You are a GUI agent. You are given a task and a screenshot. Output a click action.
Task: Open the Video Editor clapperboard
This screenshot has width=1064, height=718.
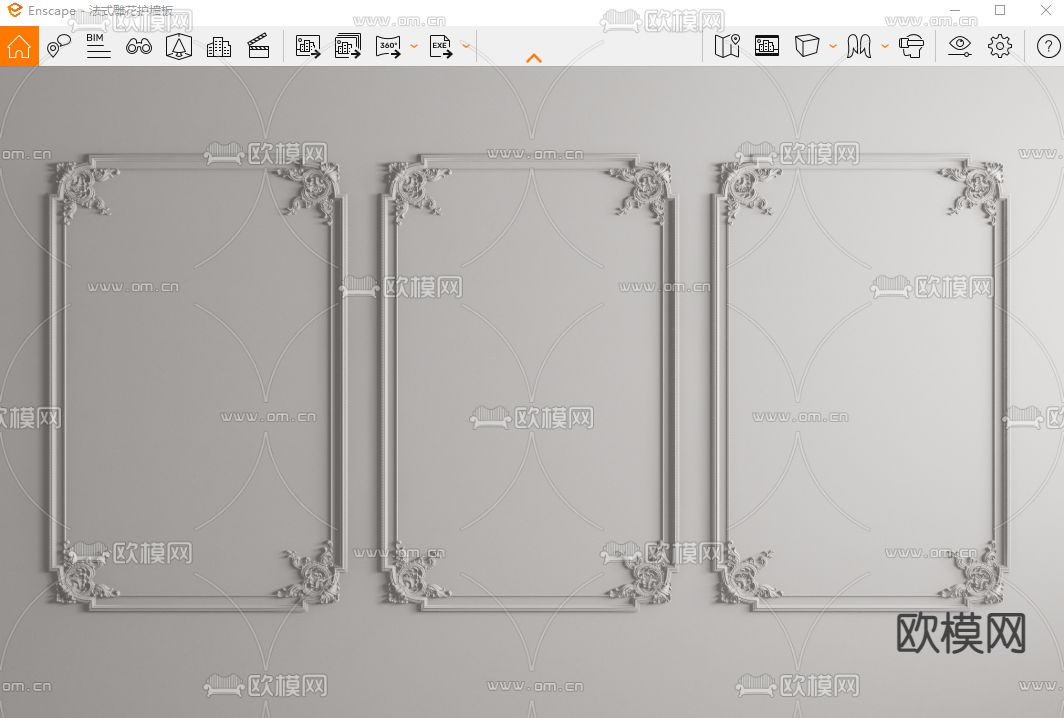[259, 46]
